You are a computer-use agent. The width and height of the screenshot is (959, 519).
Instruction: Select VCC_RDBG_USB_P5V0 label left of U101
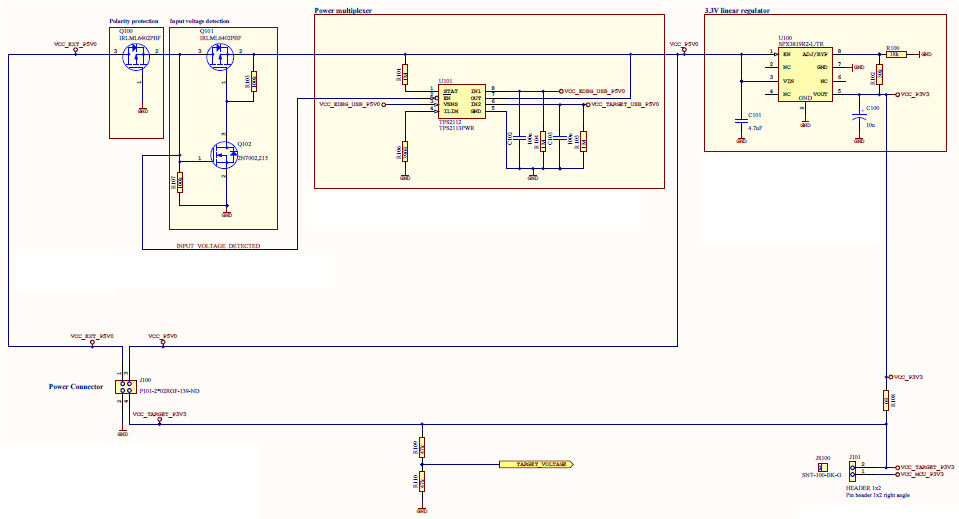[x=349, y=105]
